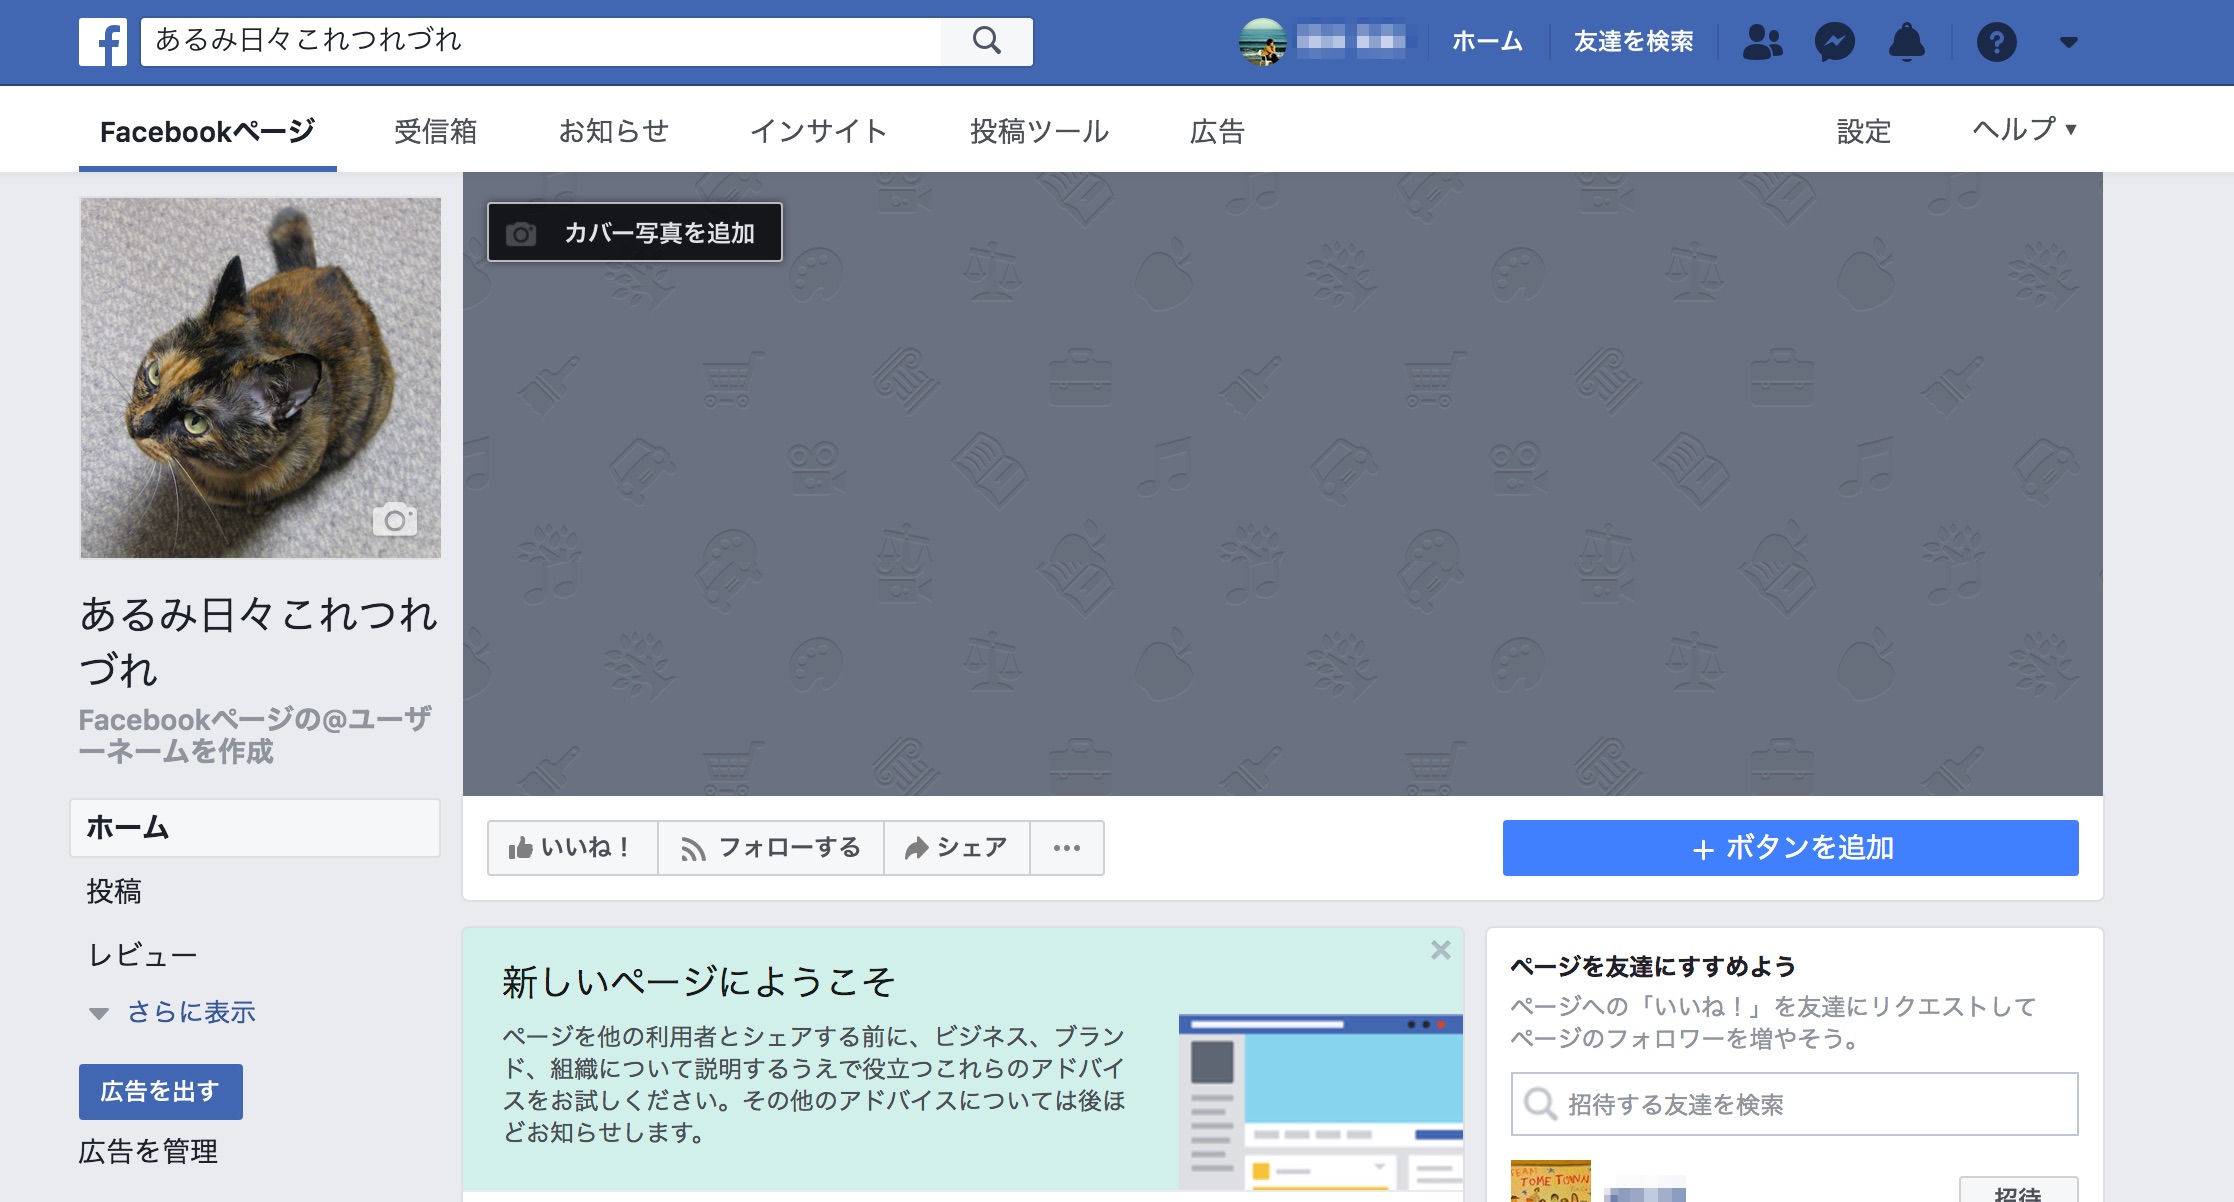This screenshot has width=2234, height=1202.
Task: Open the notifications bell icon
Action: [1907, 42]
